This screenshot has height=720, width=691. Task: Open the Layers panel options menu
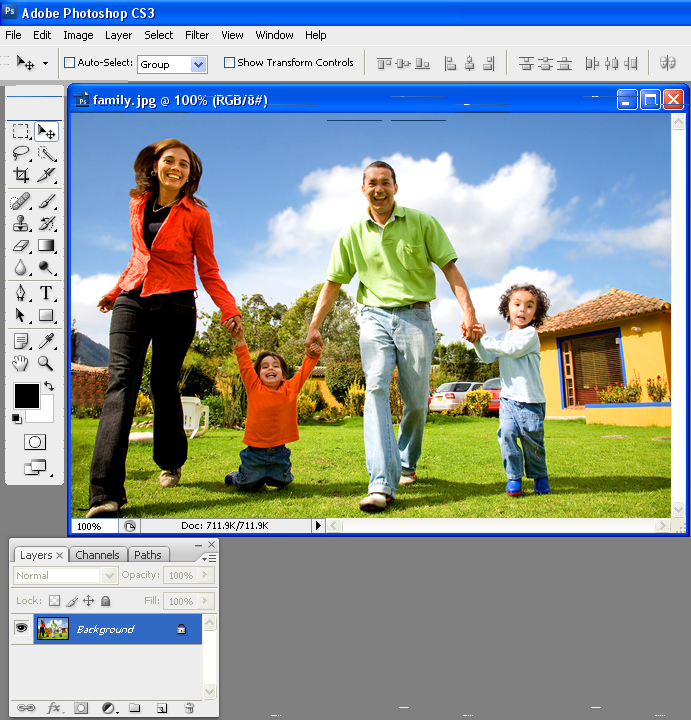[208, 556]
